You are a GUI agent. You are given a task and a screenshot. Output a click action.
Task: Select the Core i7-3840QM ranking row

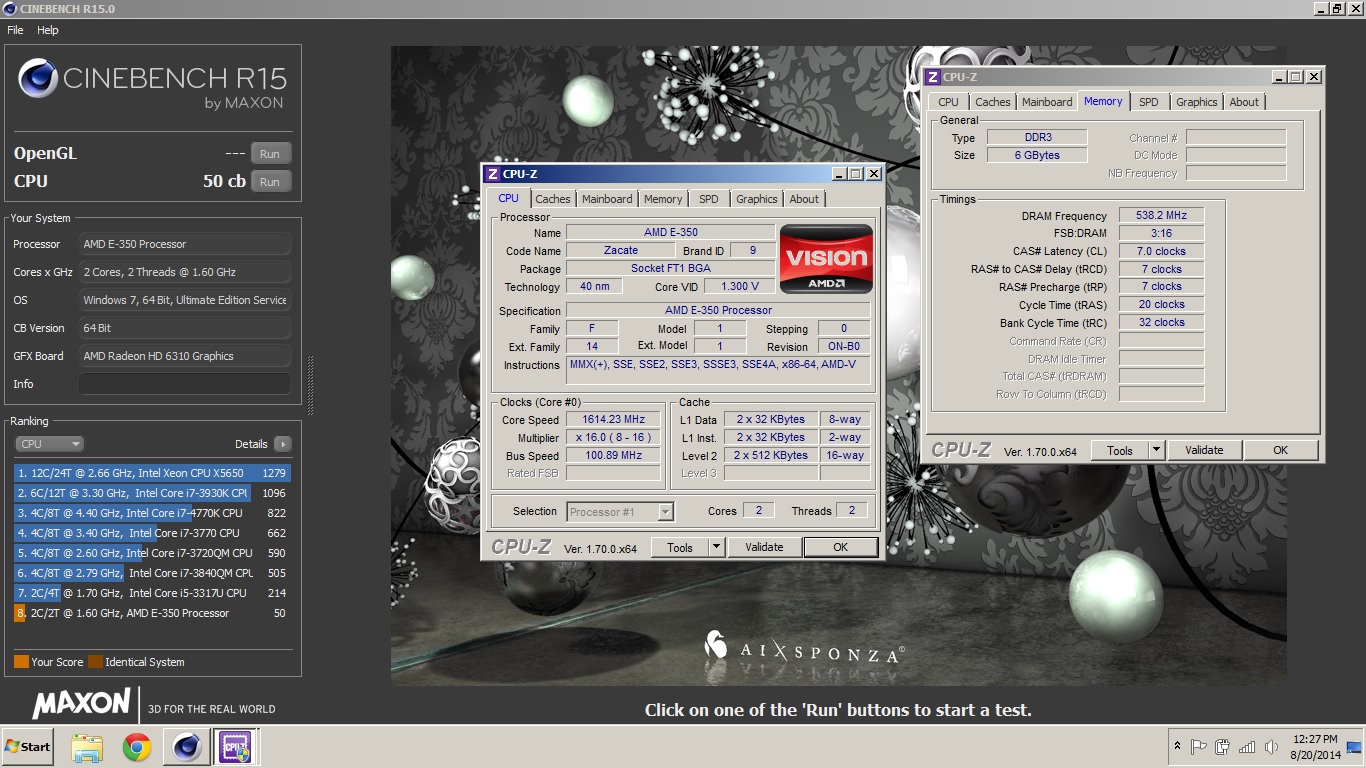(x=152, y=573)
